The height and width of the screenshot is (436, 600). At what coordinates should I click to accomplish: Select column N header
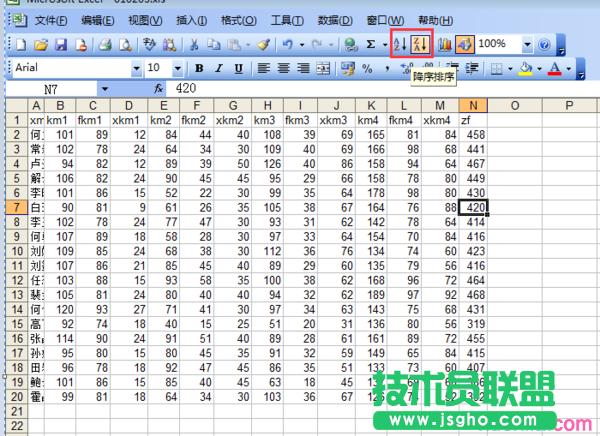click(474, 106)
